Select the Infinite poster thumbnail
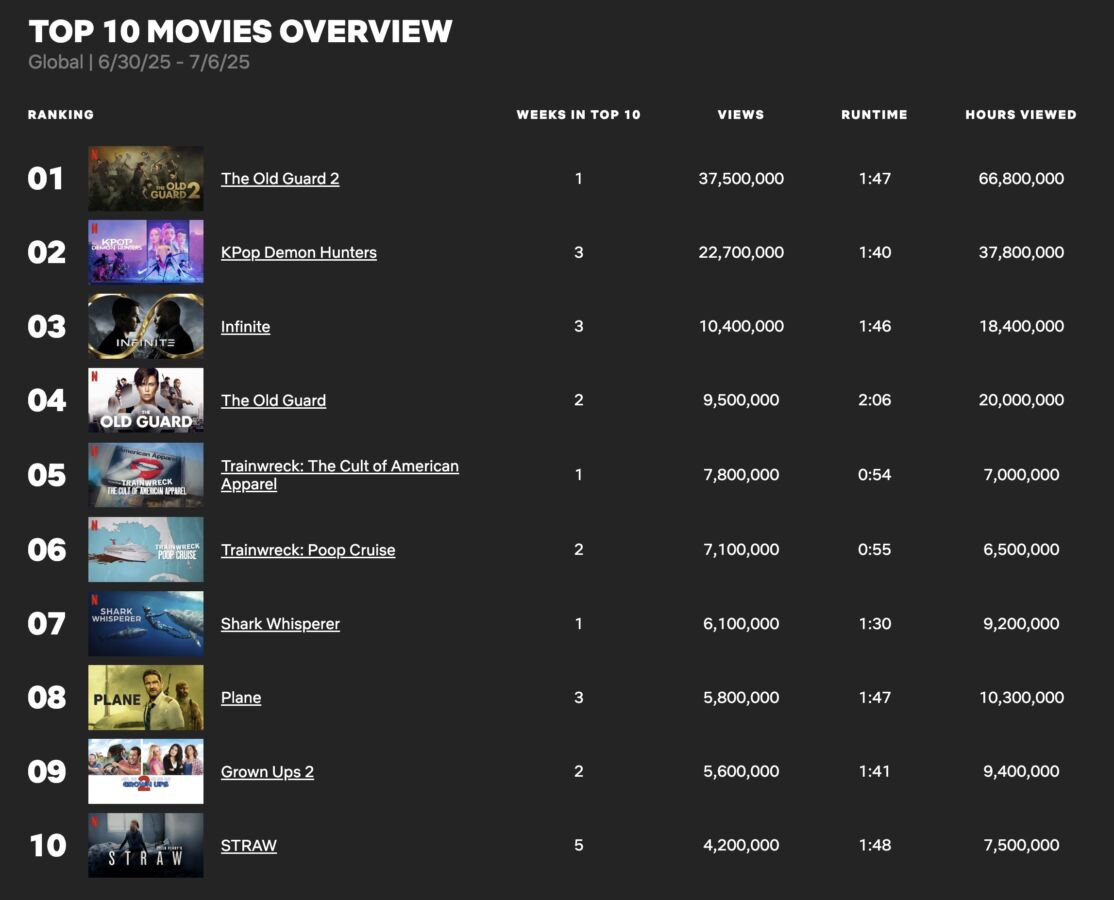 click(146, 326)
